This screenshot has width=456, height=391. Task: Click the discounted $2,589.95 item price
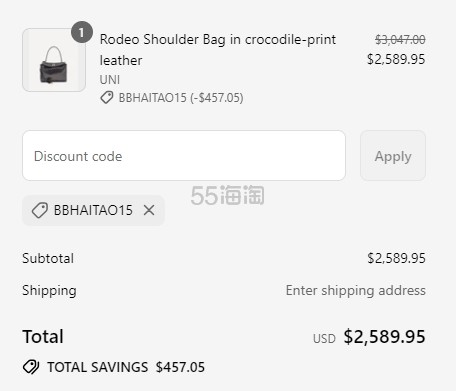(396, 59)
